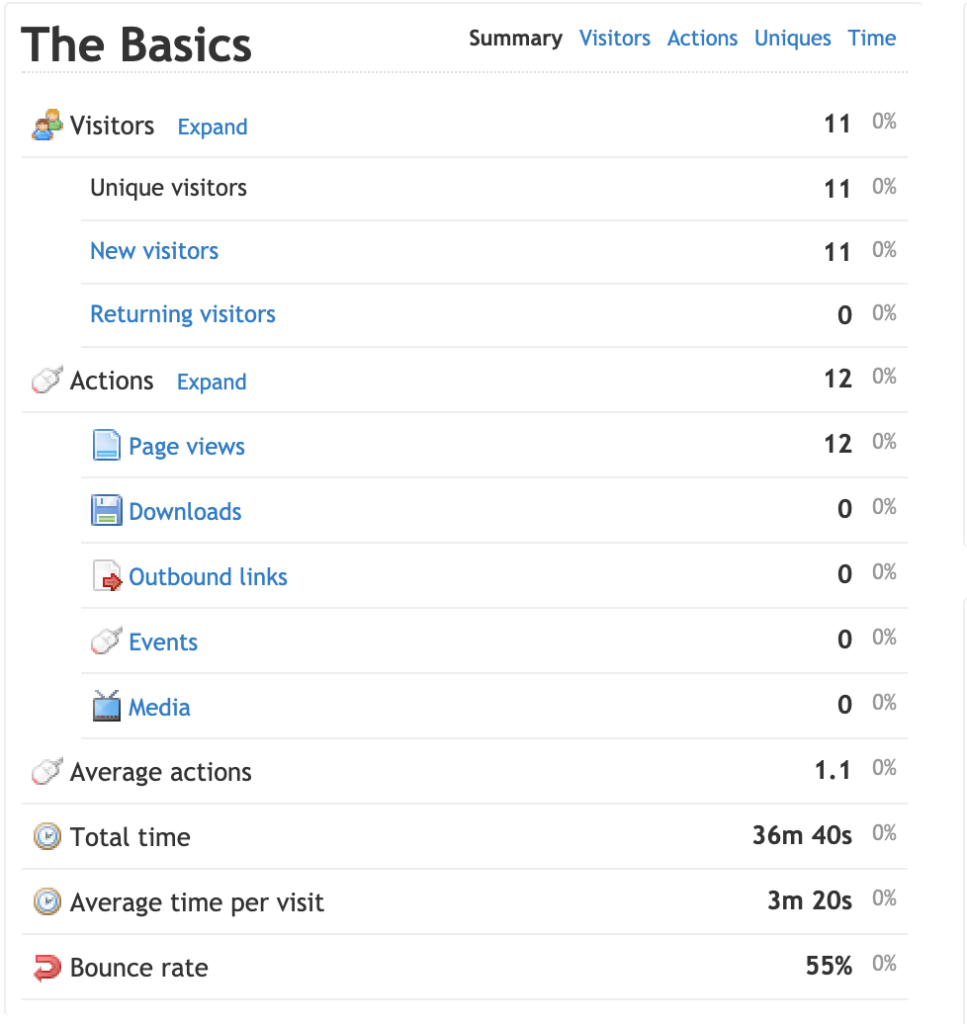Click the Downloads floppy disk icon
The height and width of the screenshot is (1024, 967).
coord(106,510)
